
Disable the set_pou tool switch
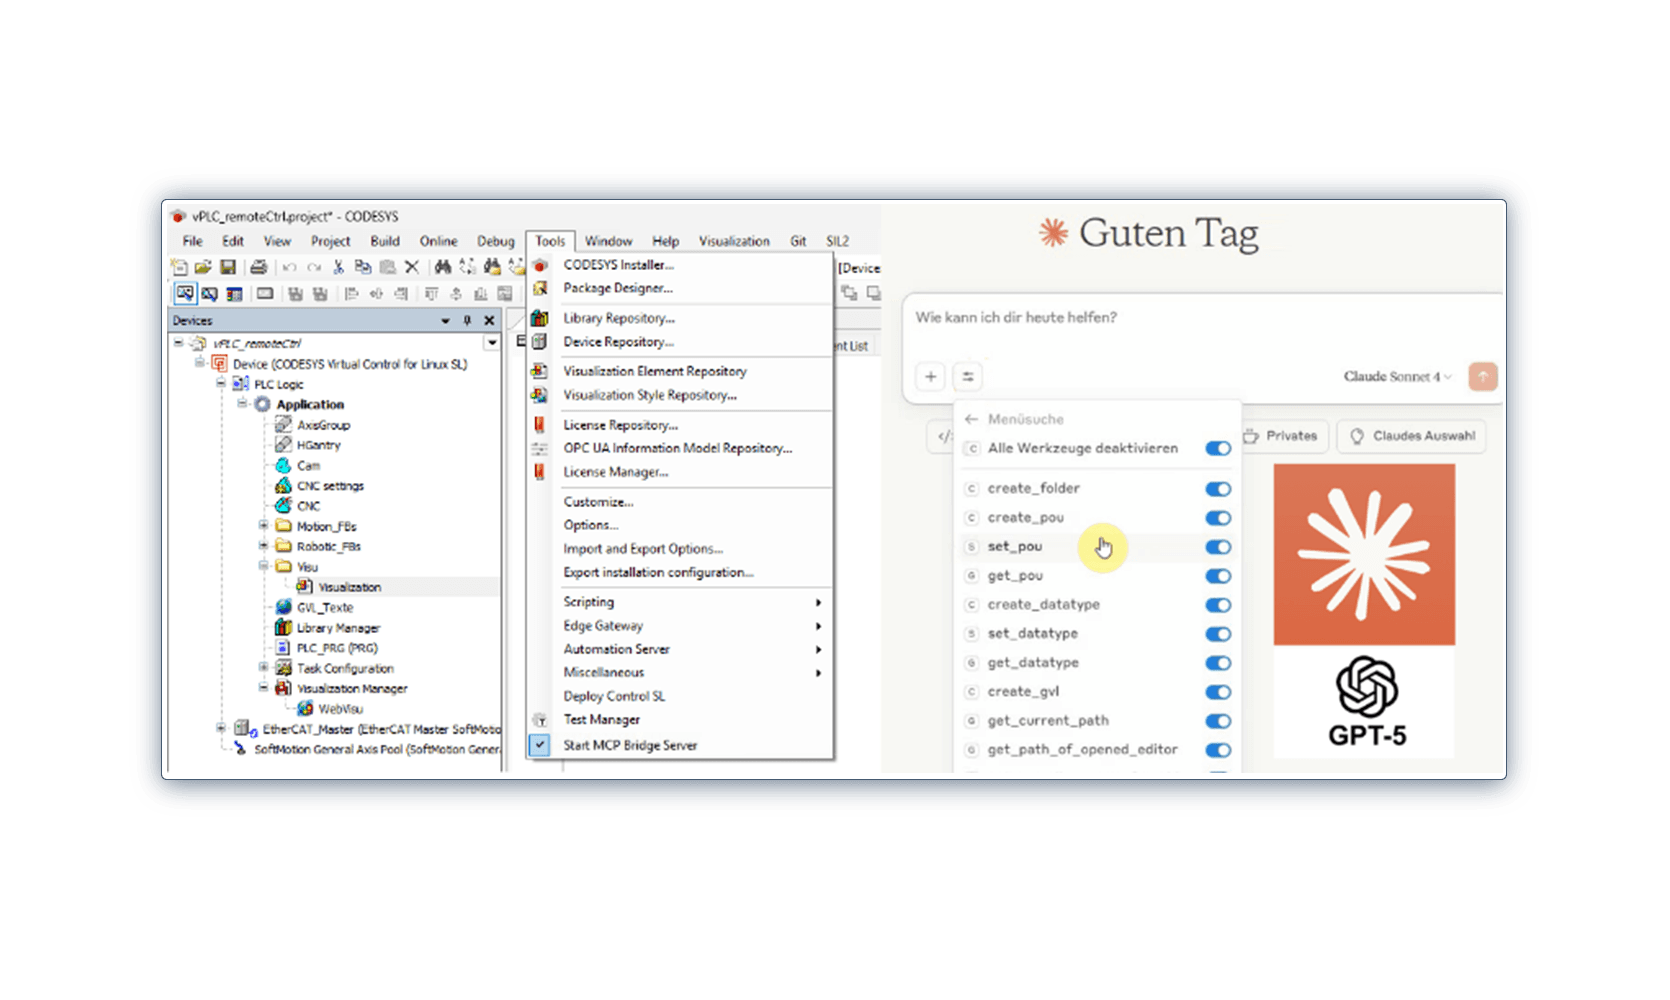click(x=1217, y=547)
